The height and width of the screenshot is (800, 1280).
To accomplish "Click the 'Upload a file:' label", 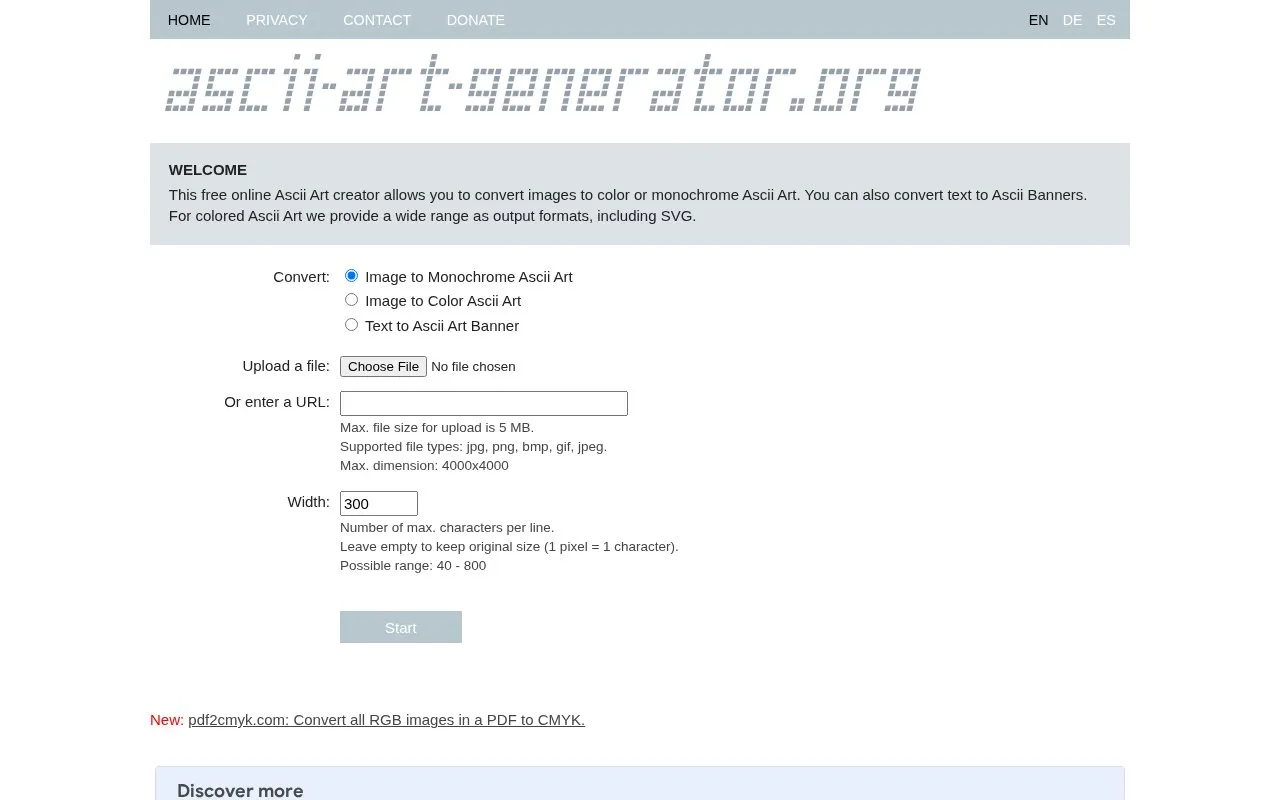I will click(x=286, y=366).
